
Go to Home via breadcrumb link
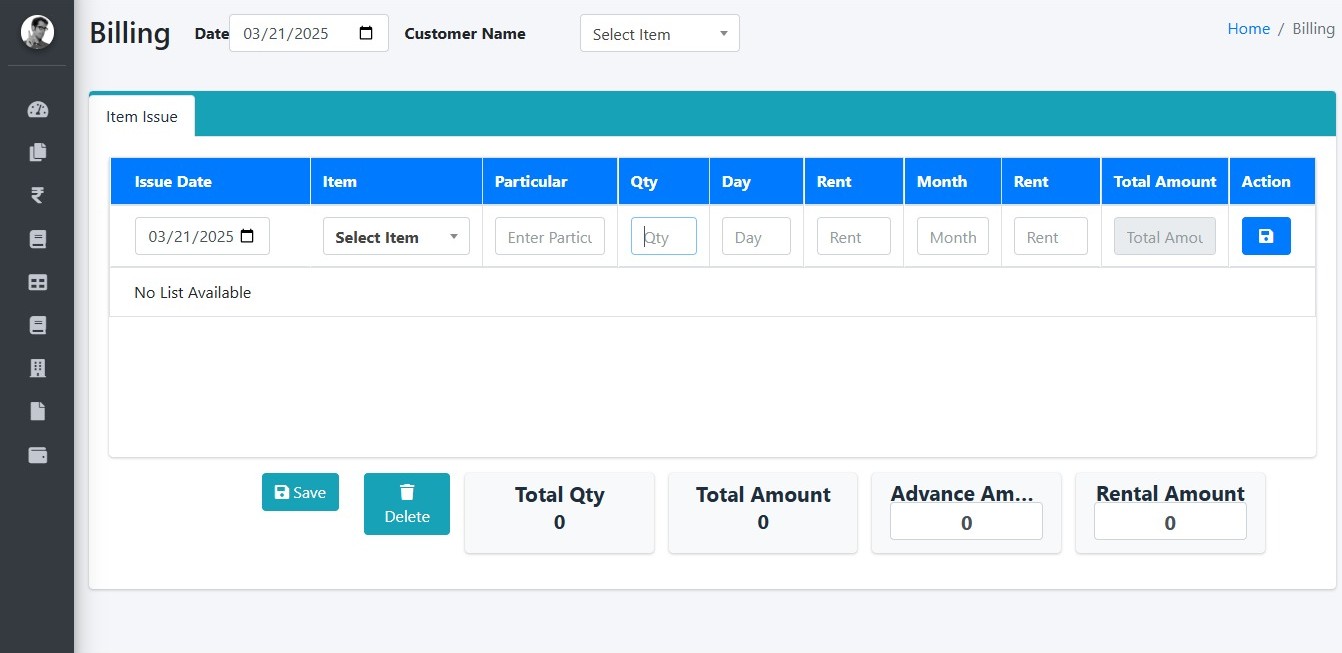(x=1248, y=29)
